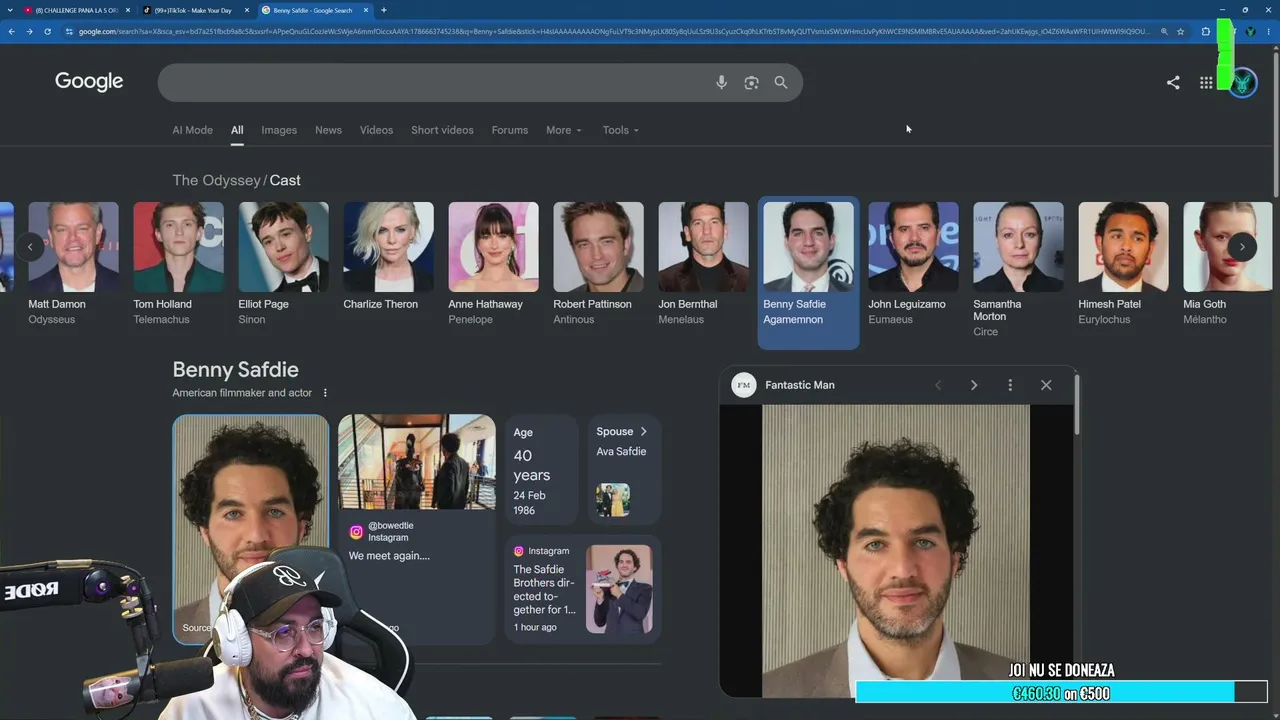The height and width of the screenshot is (720, 1280).
Task: Open the Chrome three-dot menu
Action: (x=1268, y=32)
